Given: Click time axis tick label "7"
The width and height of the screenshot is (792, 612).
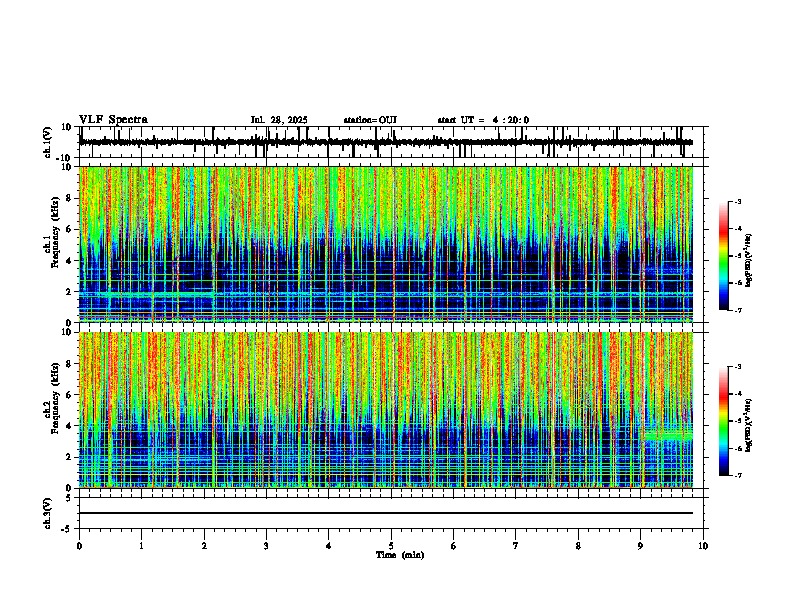Looking at the screenshot, I should coord(516,546).
